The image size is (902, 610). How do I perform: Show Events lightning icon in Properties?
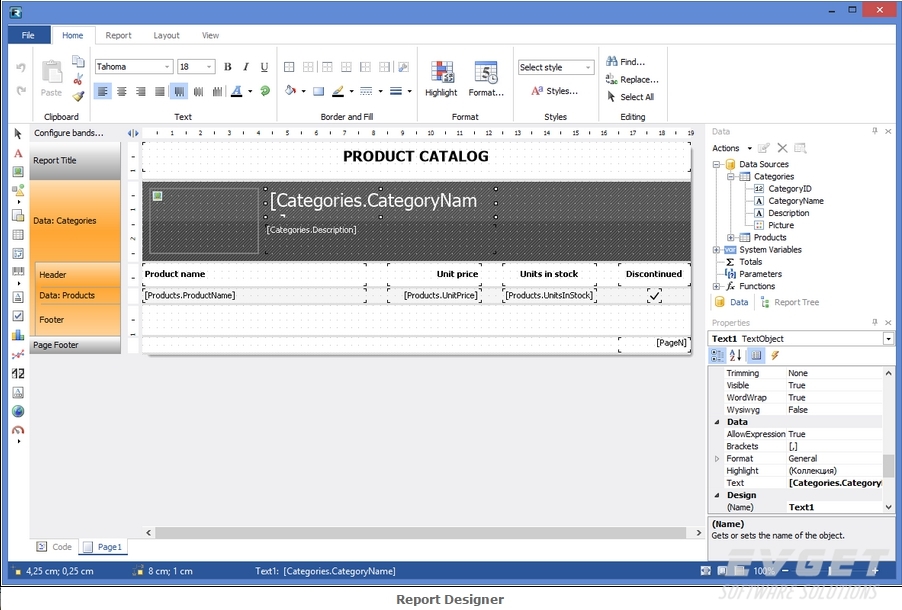[775, 356]
